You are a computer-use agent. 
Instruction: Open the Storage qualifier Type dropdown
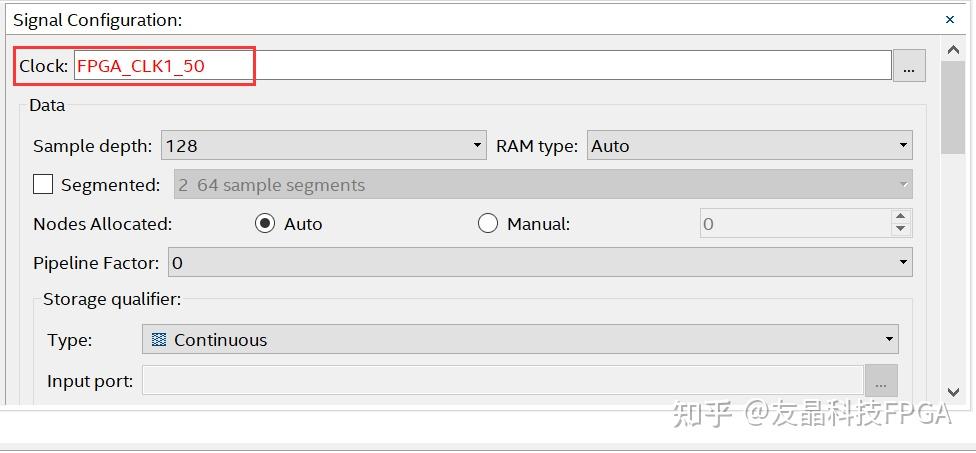[520, 340]
